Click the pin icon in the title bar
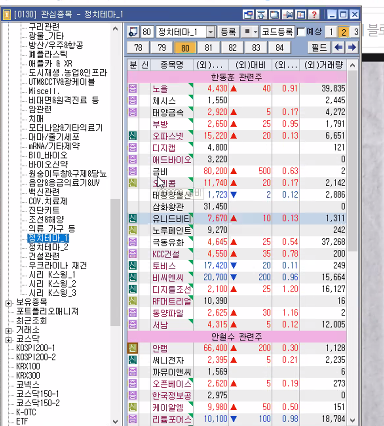Image resolution: width=384 pixels, height=426 pixels. pos(288,15)
